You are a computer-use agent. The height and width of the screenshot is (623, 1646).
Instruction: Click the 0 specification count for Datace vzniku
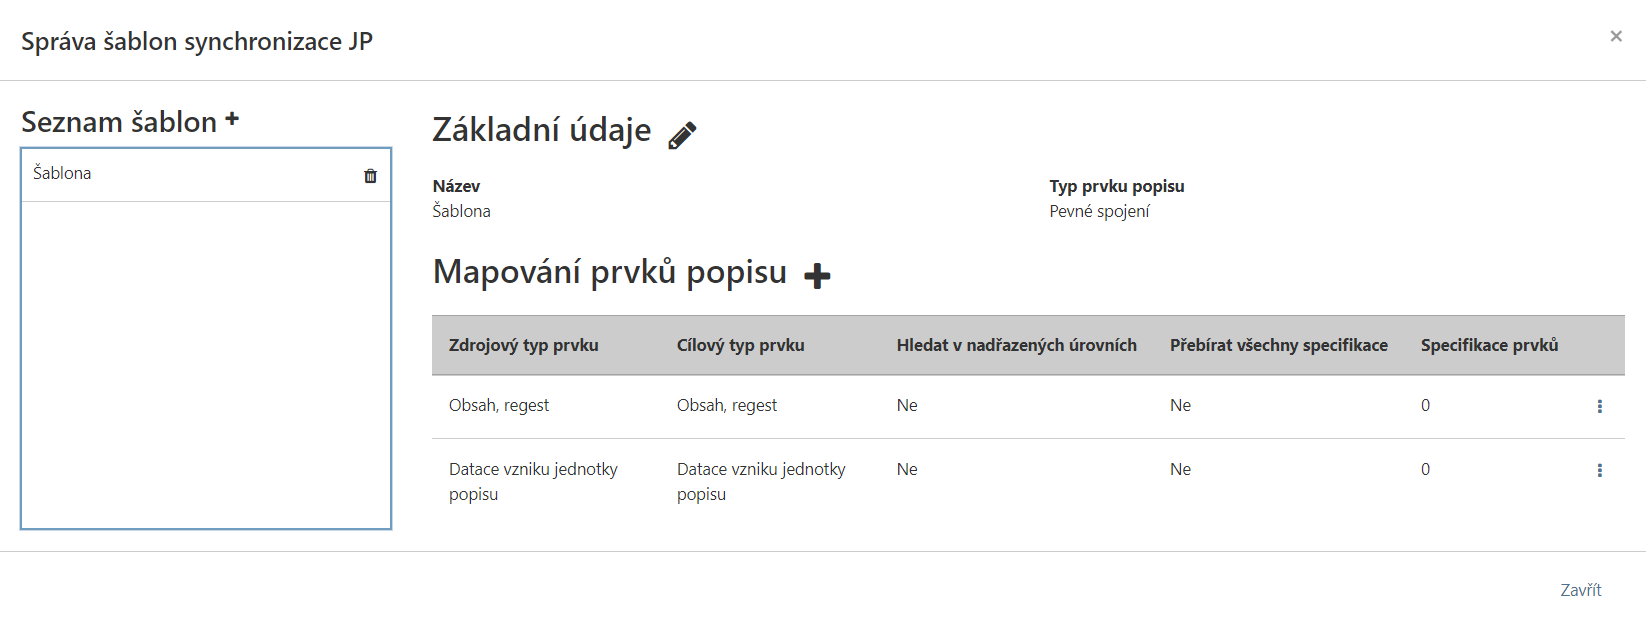point(1425,469)
